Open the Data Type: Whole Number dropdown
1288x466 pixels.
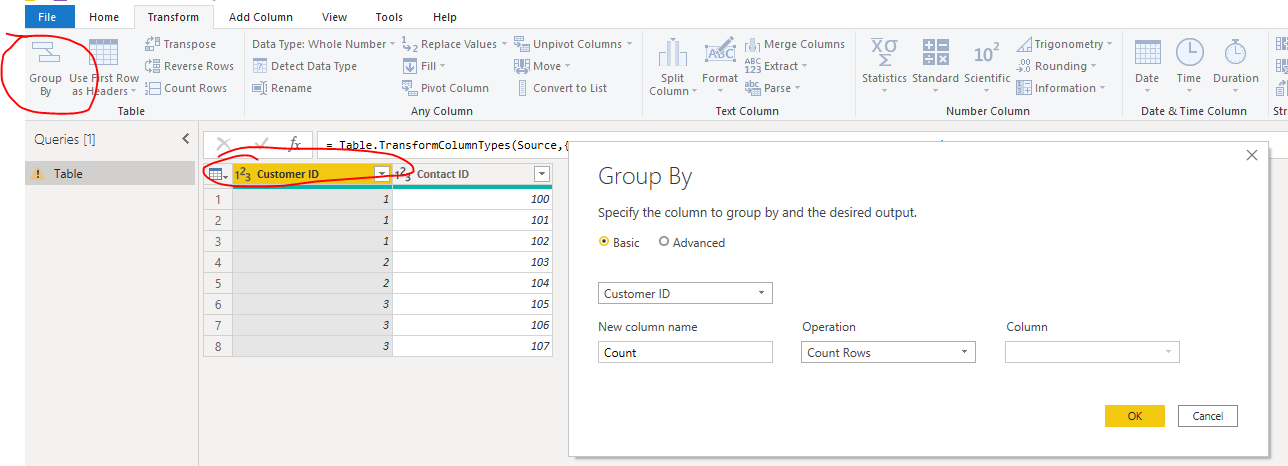324,44
